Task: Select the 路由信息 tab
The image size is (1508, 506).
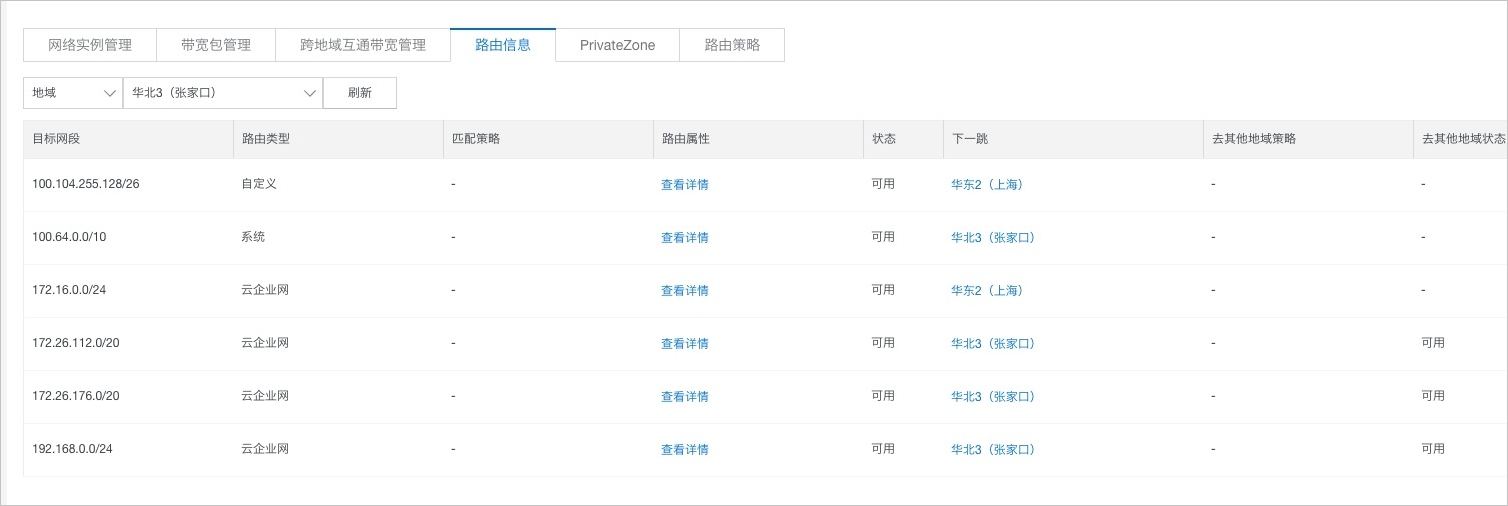Action: tap(503, 45)
